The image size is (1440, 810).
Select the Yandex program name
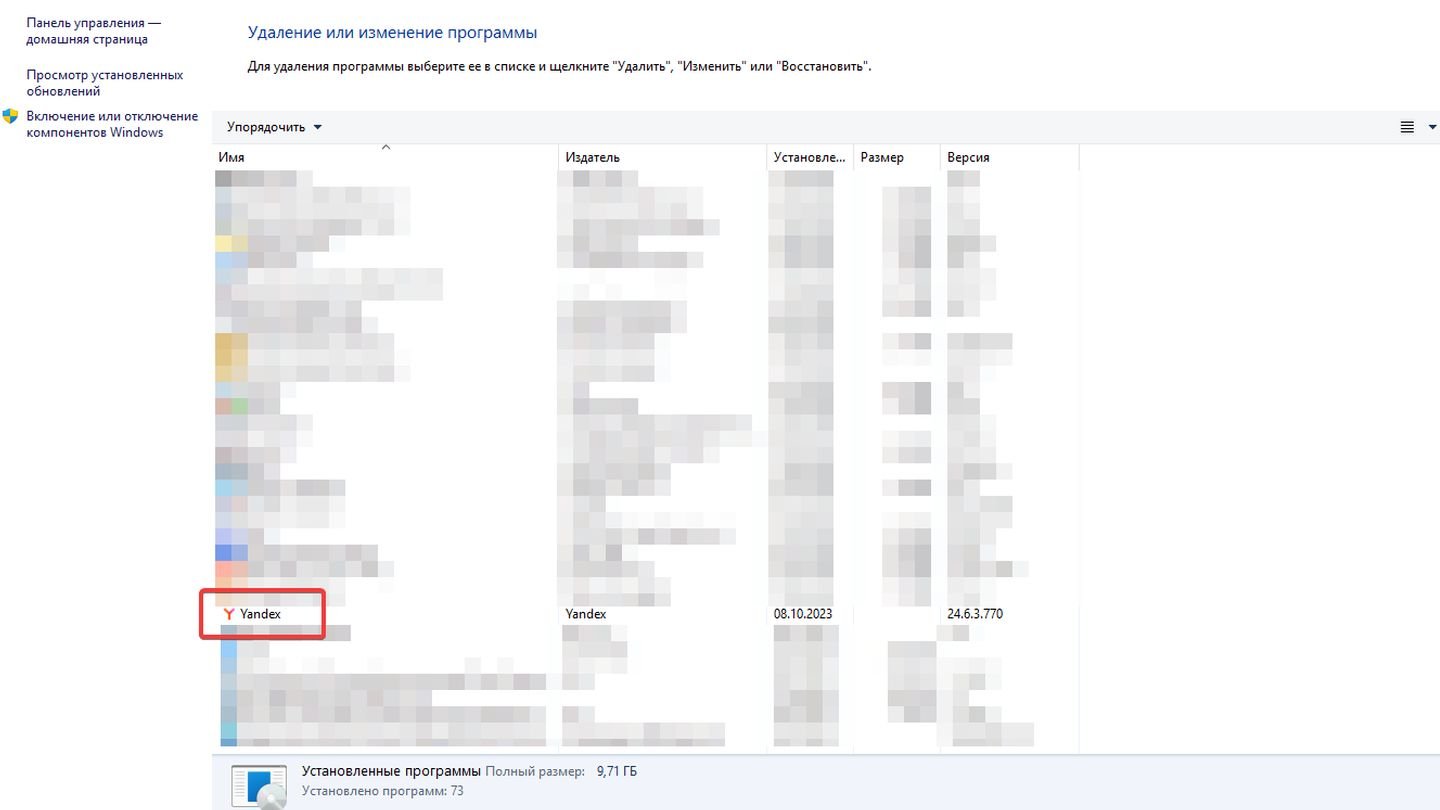pyautogui.click(x=260, y=614)
